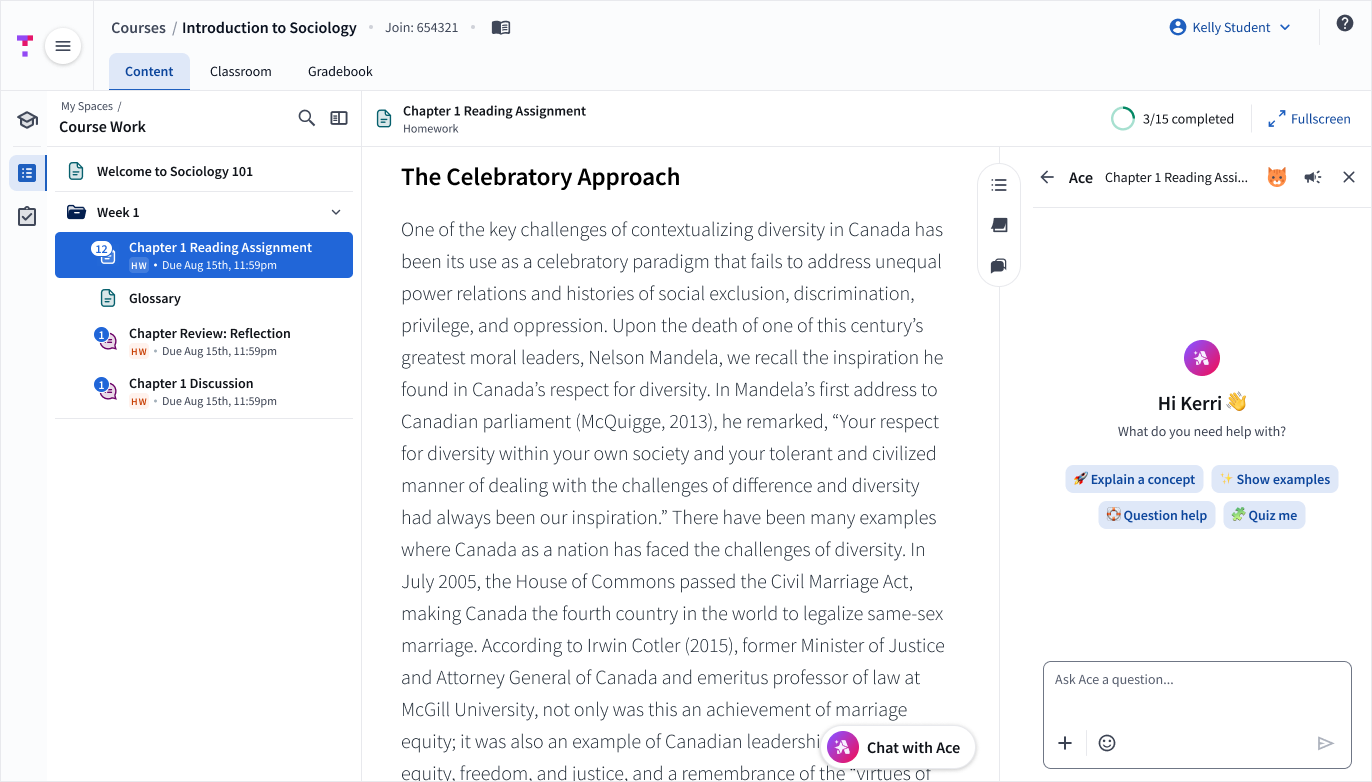Open the Kelly Student account dropdown

1230,28
